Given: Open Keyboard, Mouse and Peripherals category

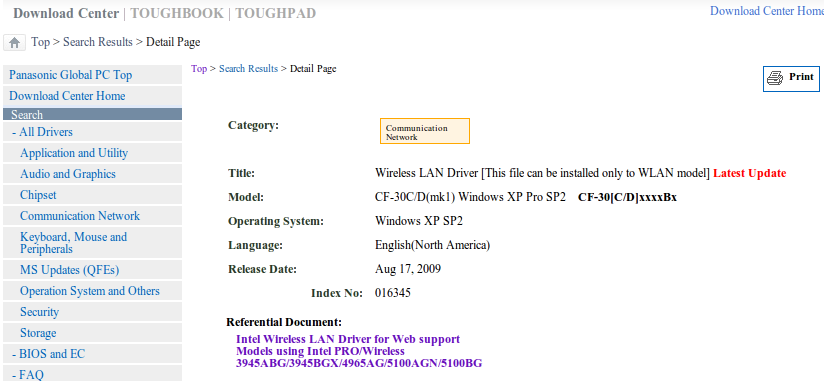Looking at the screenshot, I should (x=92, y=243).
